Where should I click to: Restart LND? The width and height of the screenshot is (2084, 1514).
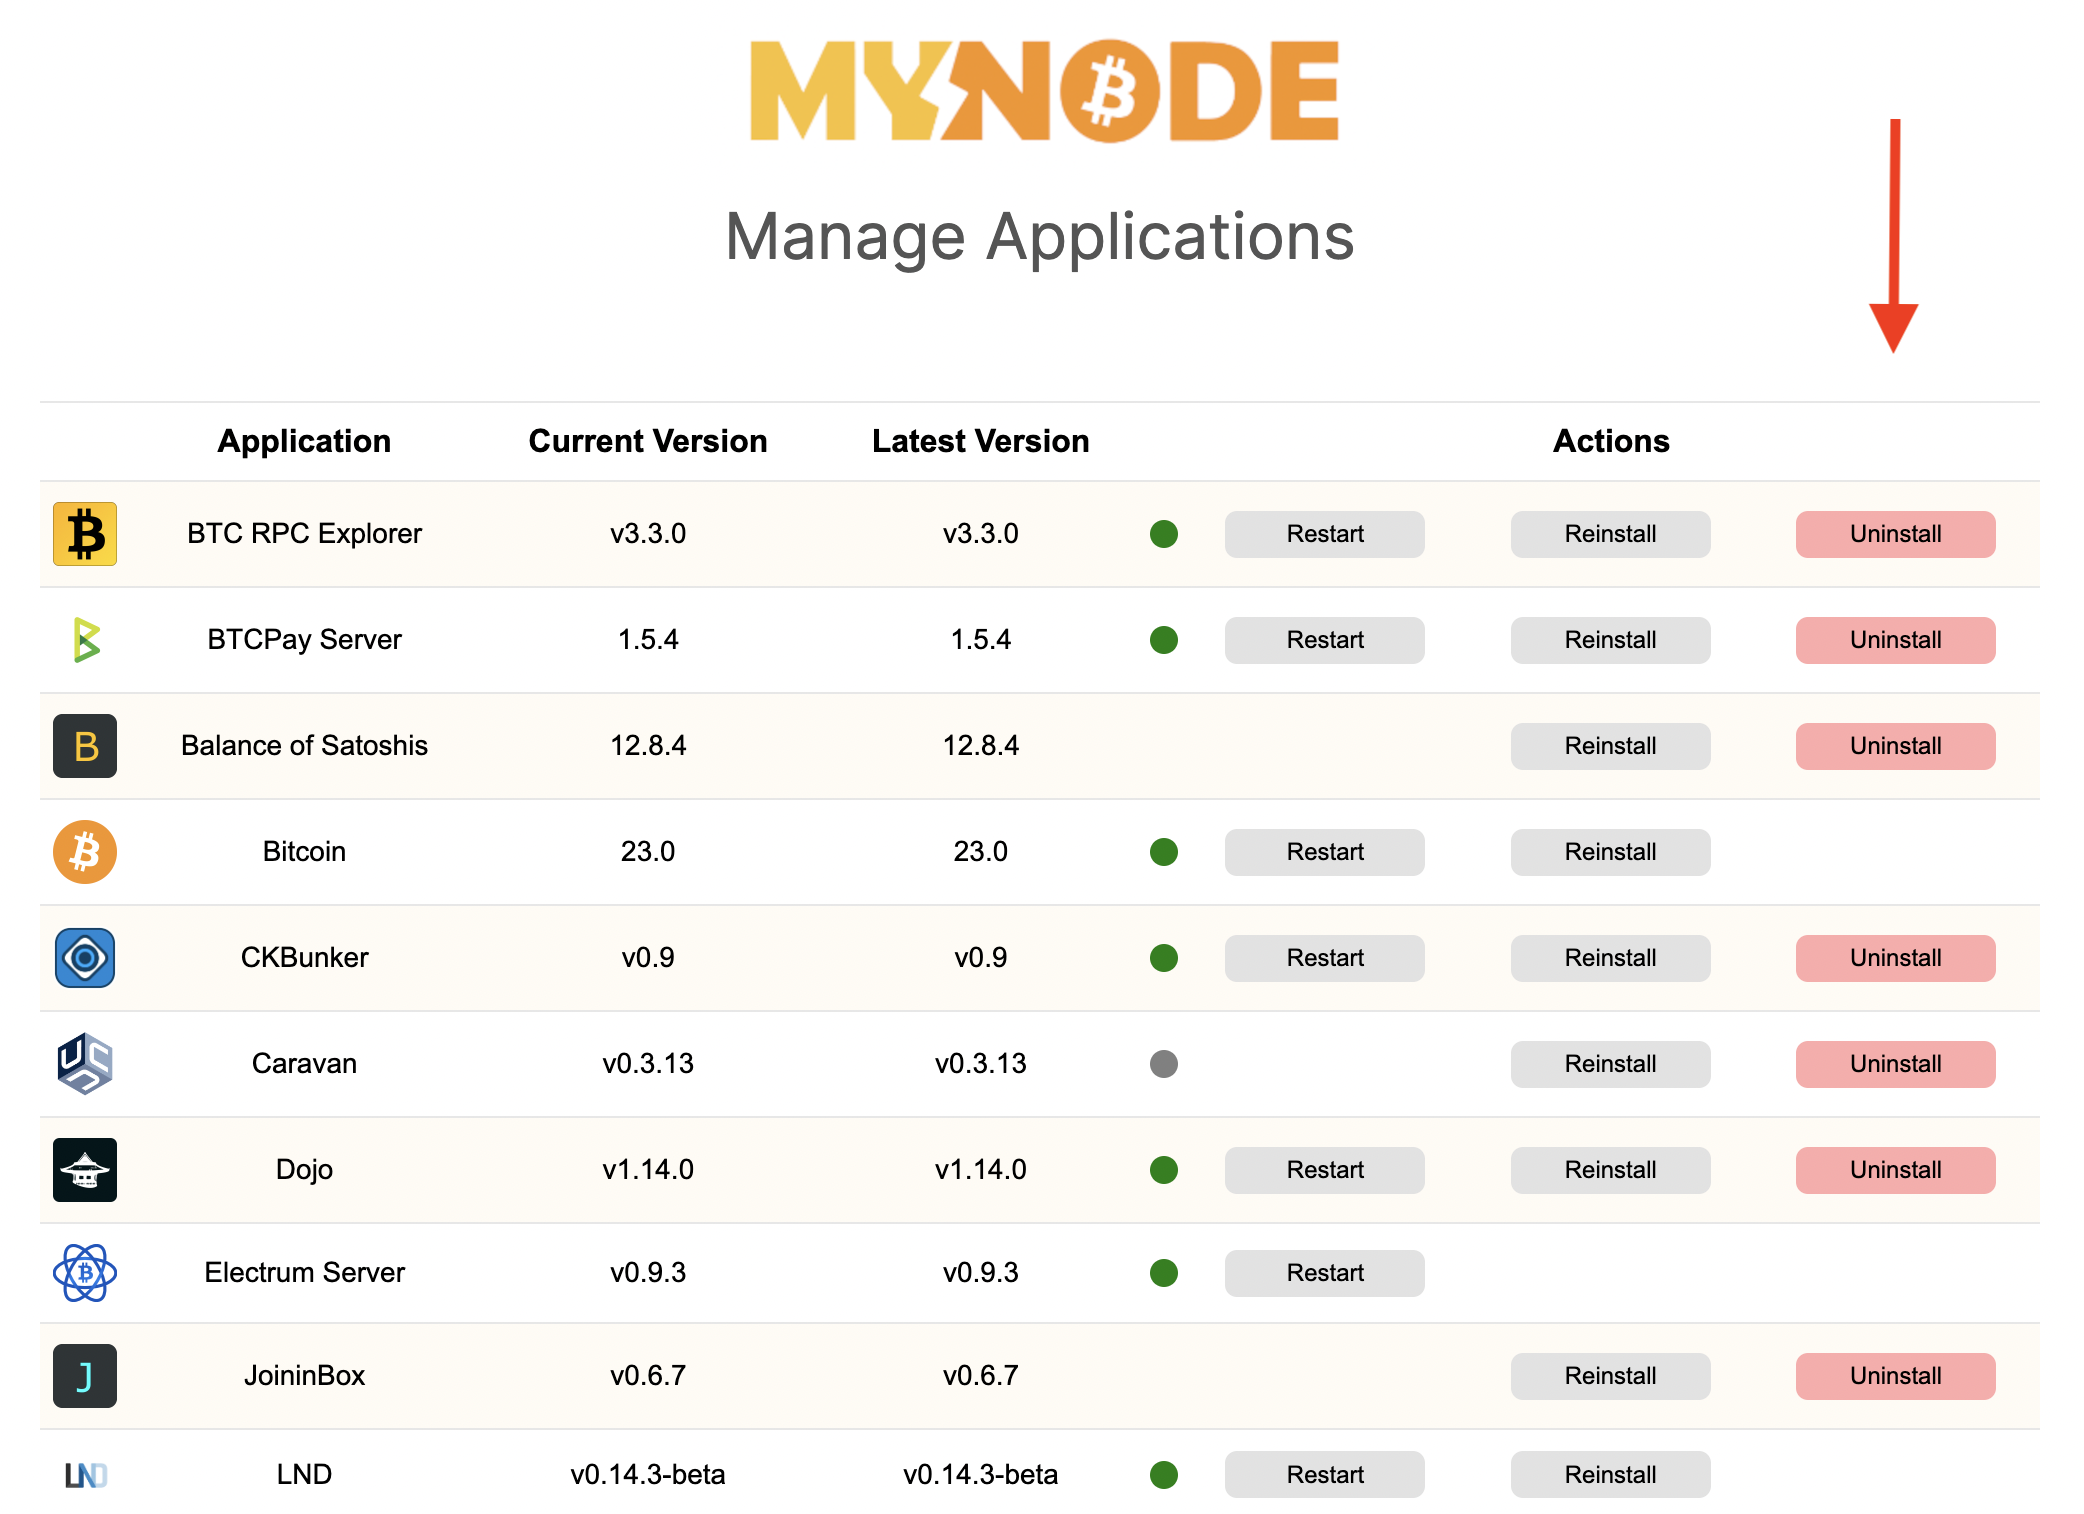[x=1325, y=1475]
